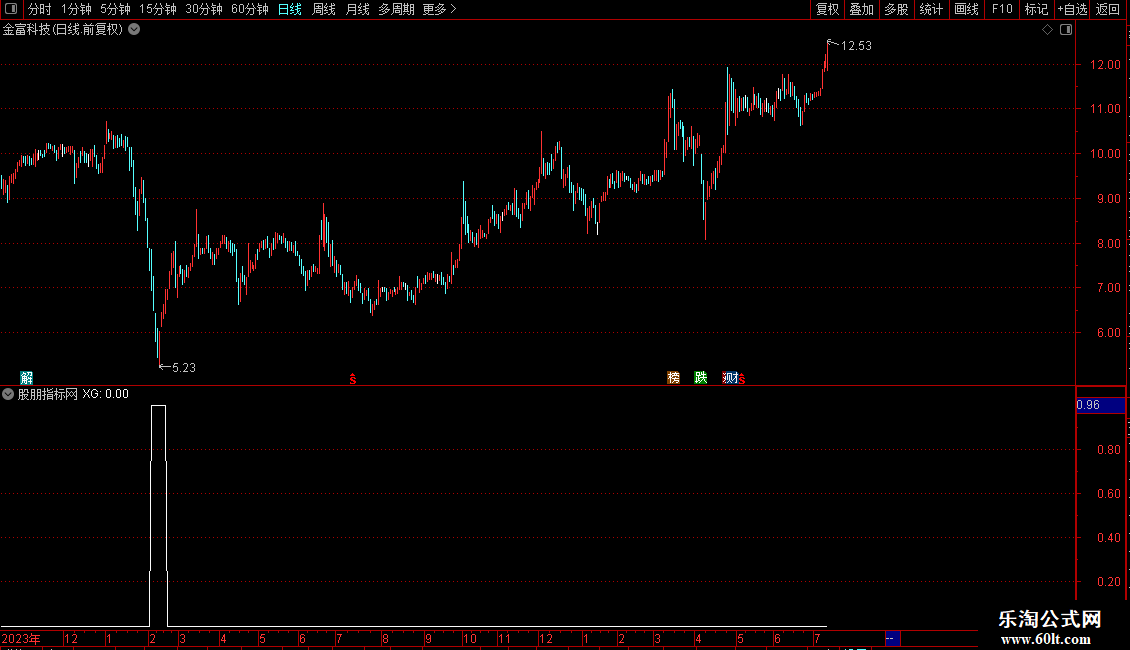Image resolution: width=1130 pixels, height=650 pixels.
Task: Click the red S marker near July 2023
Action: click(x=352, y=379)
